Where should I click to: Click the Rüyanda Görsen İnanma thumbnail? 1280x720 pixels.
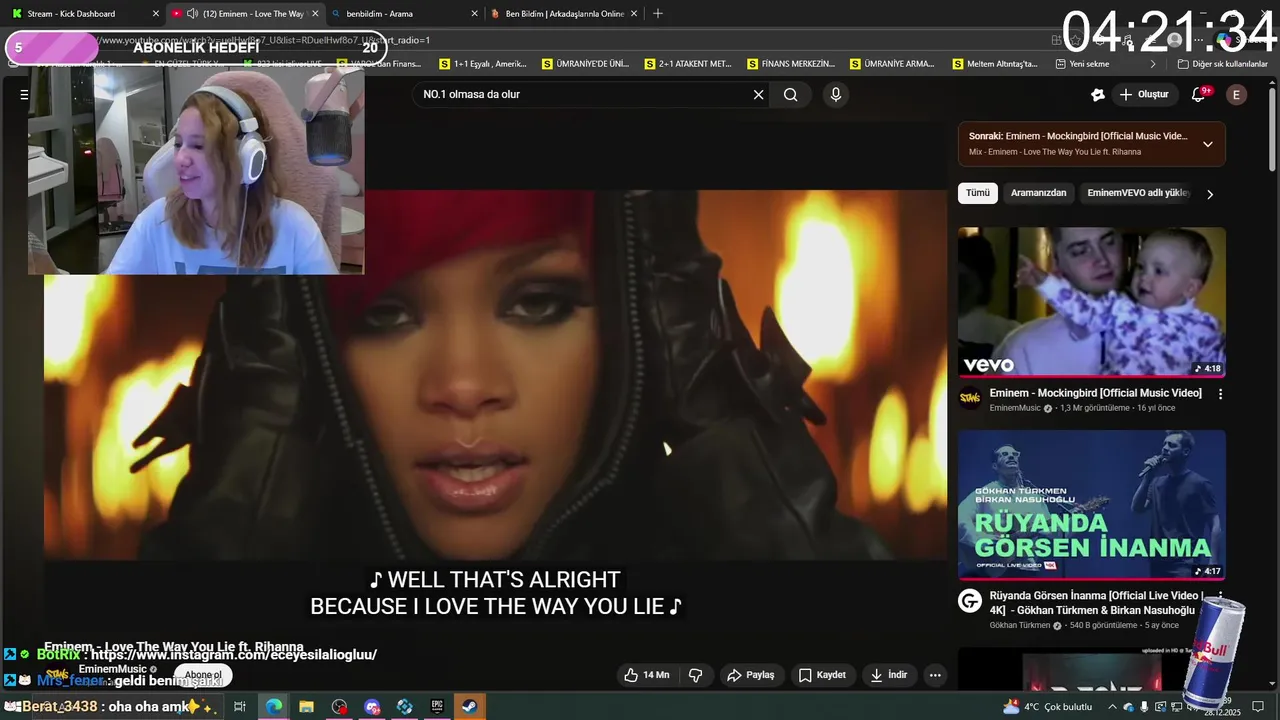click(1092, 505)
